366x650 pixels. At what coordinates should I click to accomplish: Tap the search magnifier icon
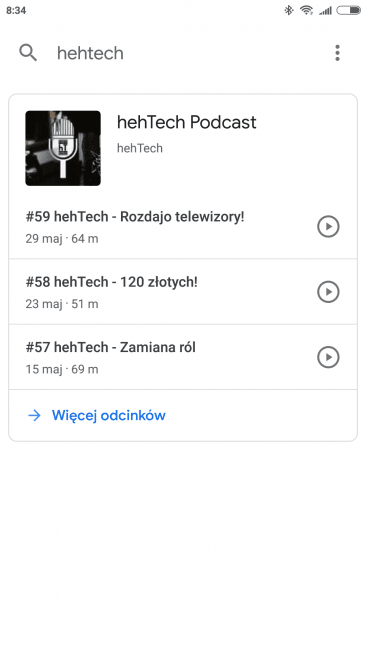[28, 53]
